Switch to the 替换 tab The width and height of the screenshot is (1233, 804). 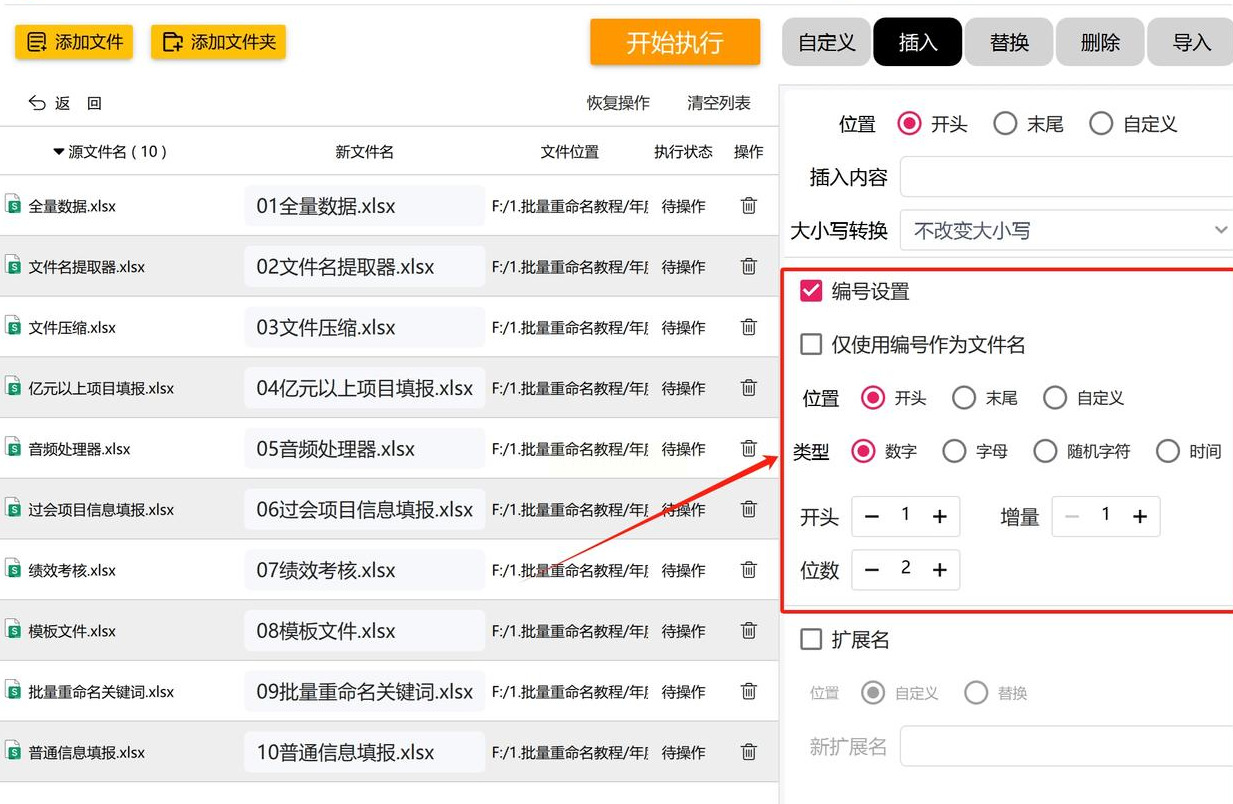coord(1009,43)
